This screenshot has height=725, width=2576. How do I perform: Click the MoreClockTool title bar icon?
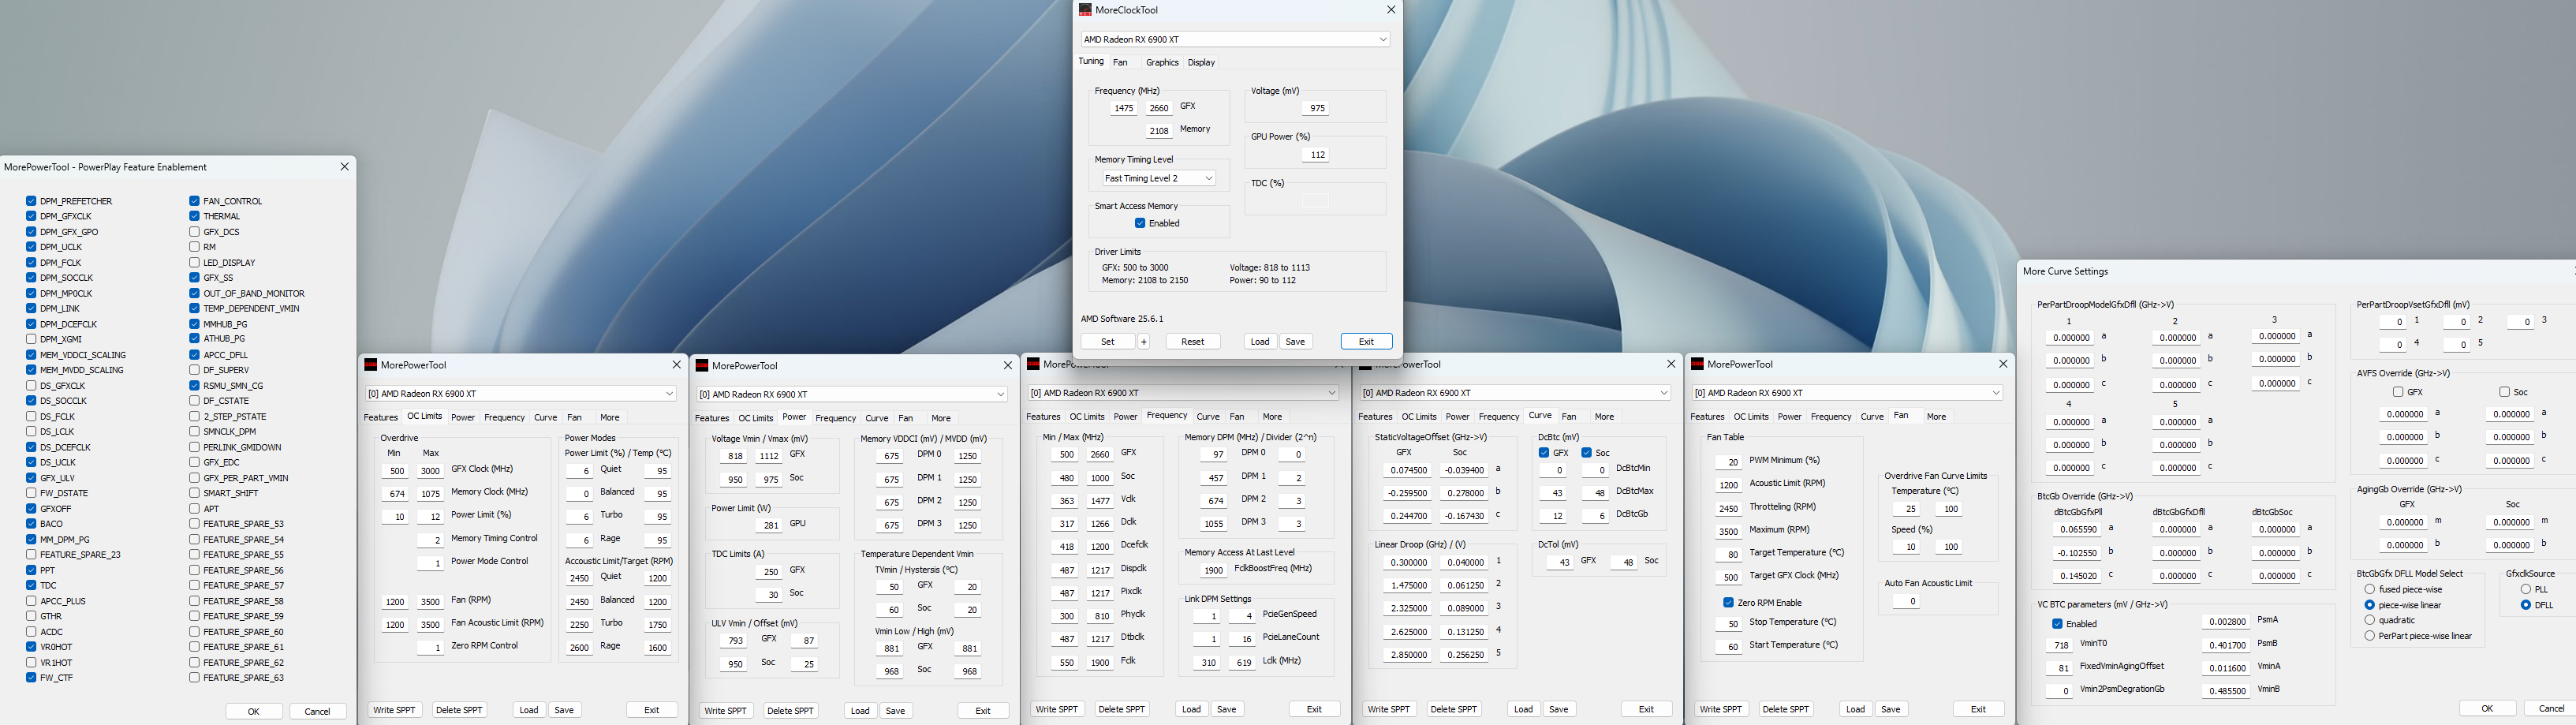click(1085, 9)
